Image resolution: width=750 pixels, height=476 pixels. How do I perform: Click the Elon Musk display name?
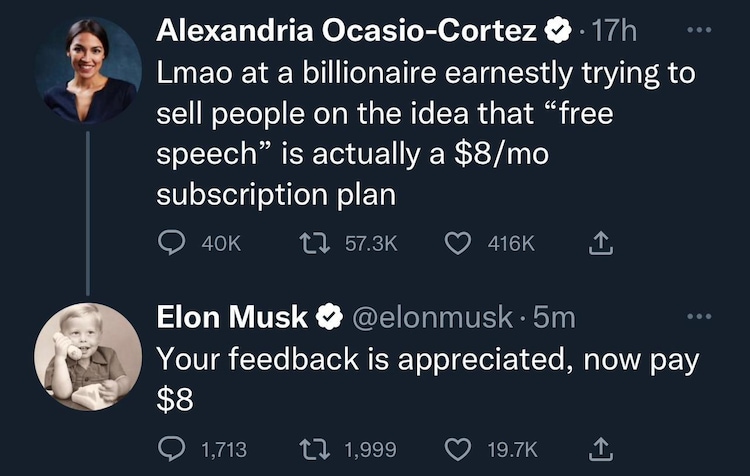click(x=232, y=318)
